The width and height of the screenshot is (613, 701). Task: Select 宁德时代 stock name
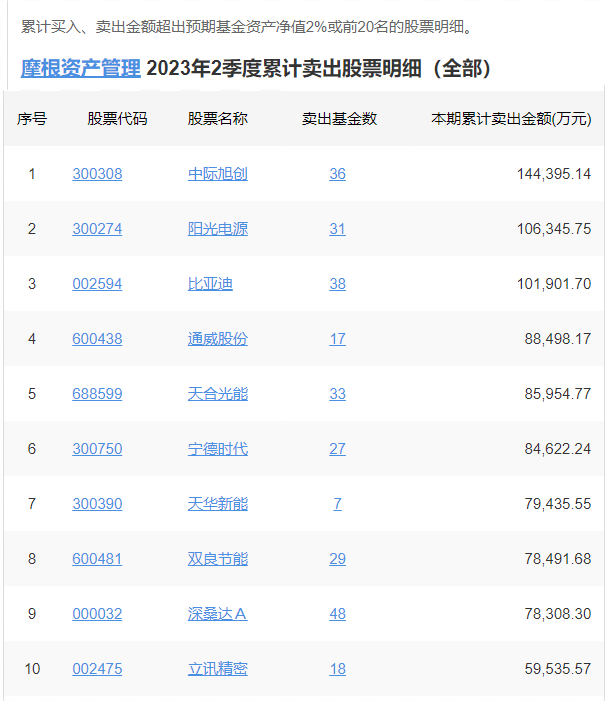tap(217, 449)
